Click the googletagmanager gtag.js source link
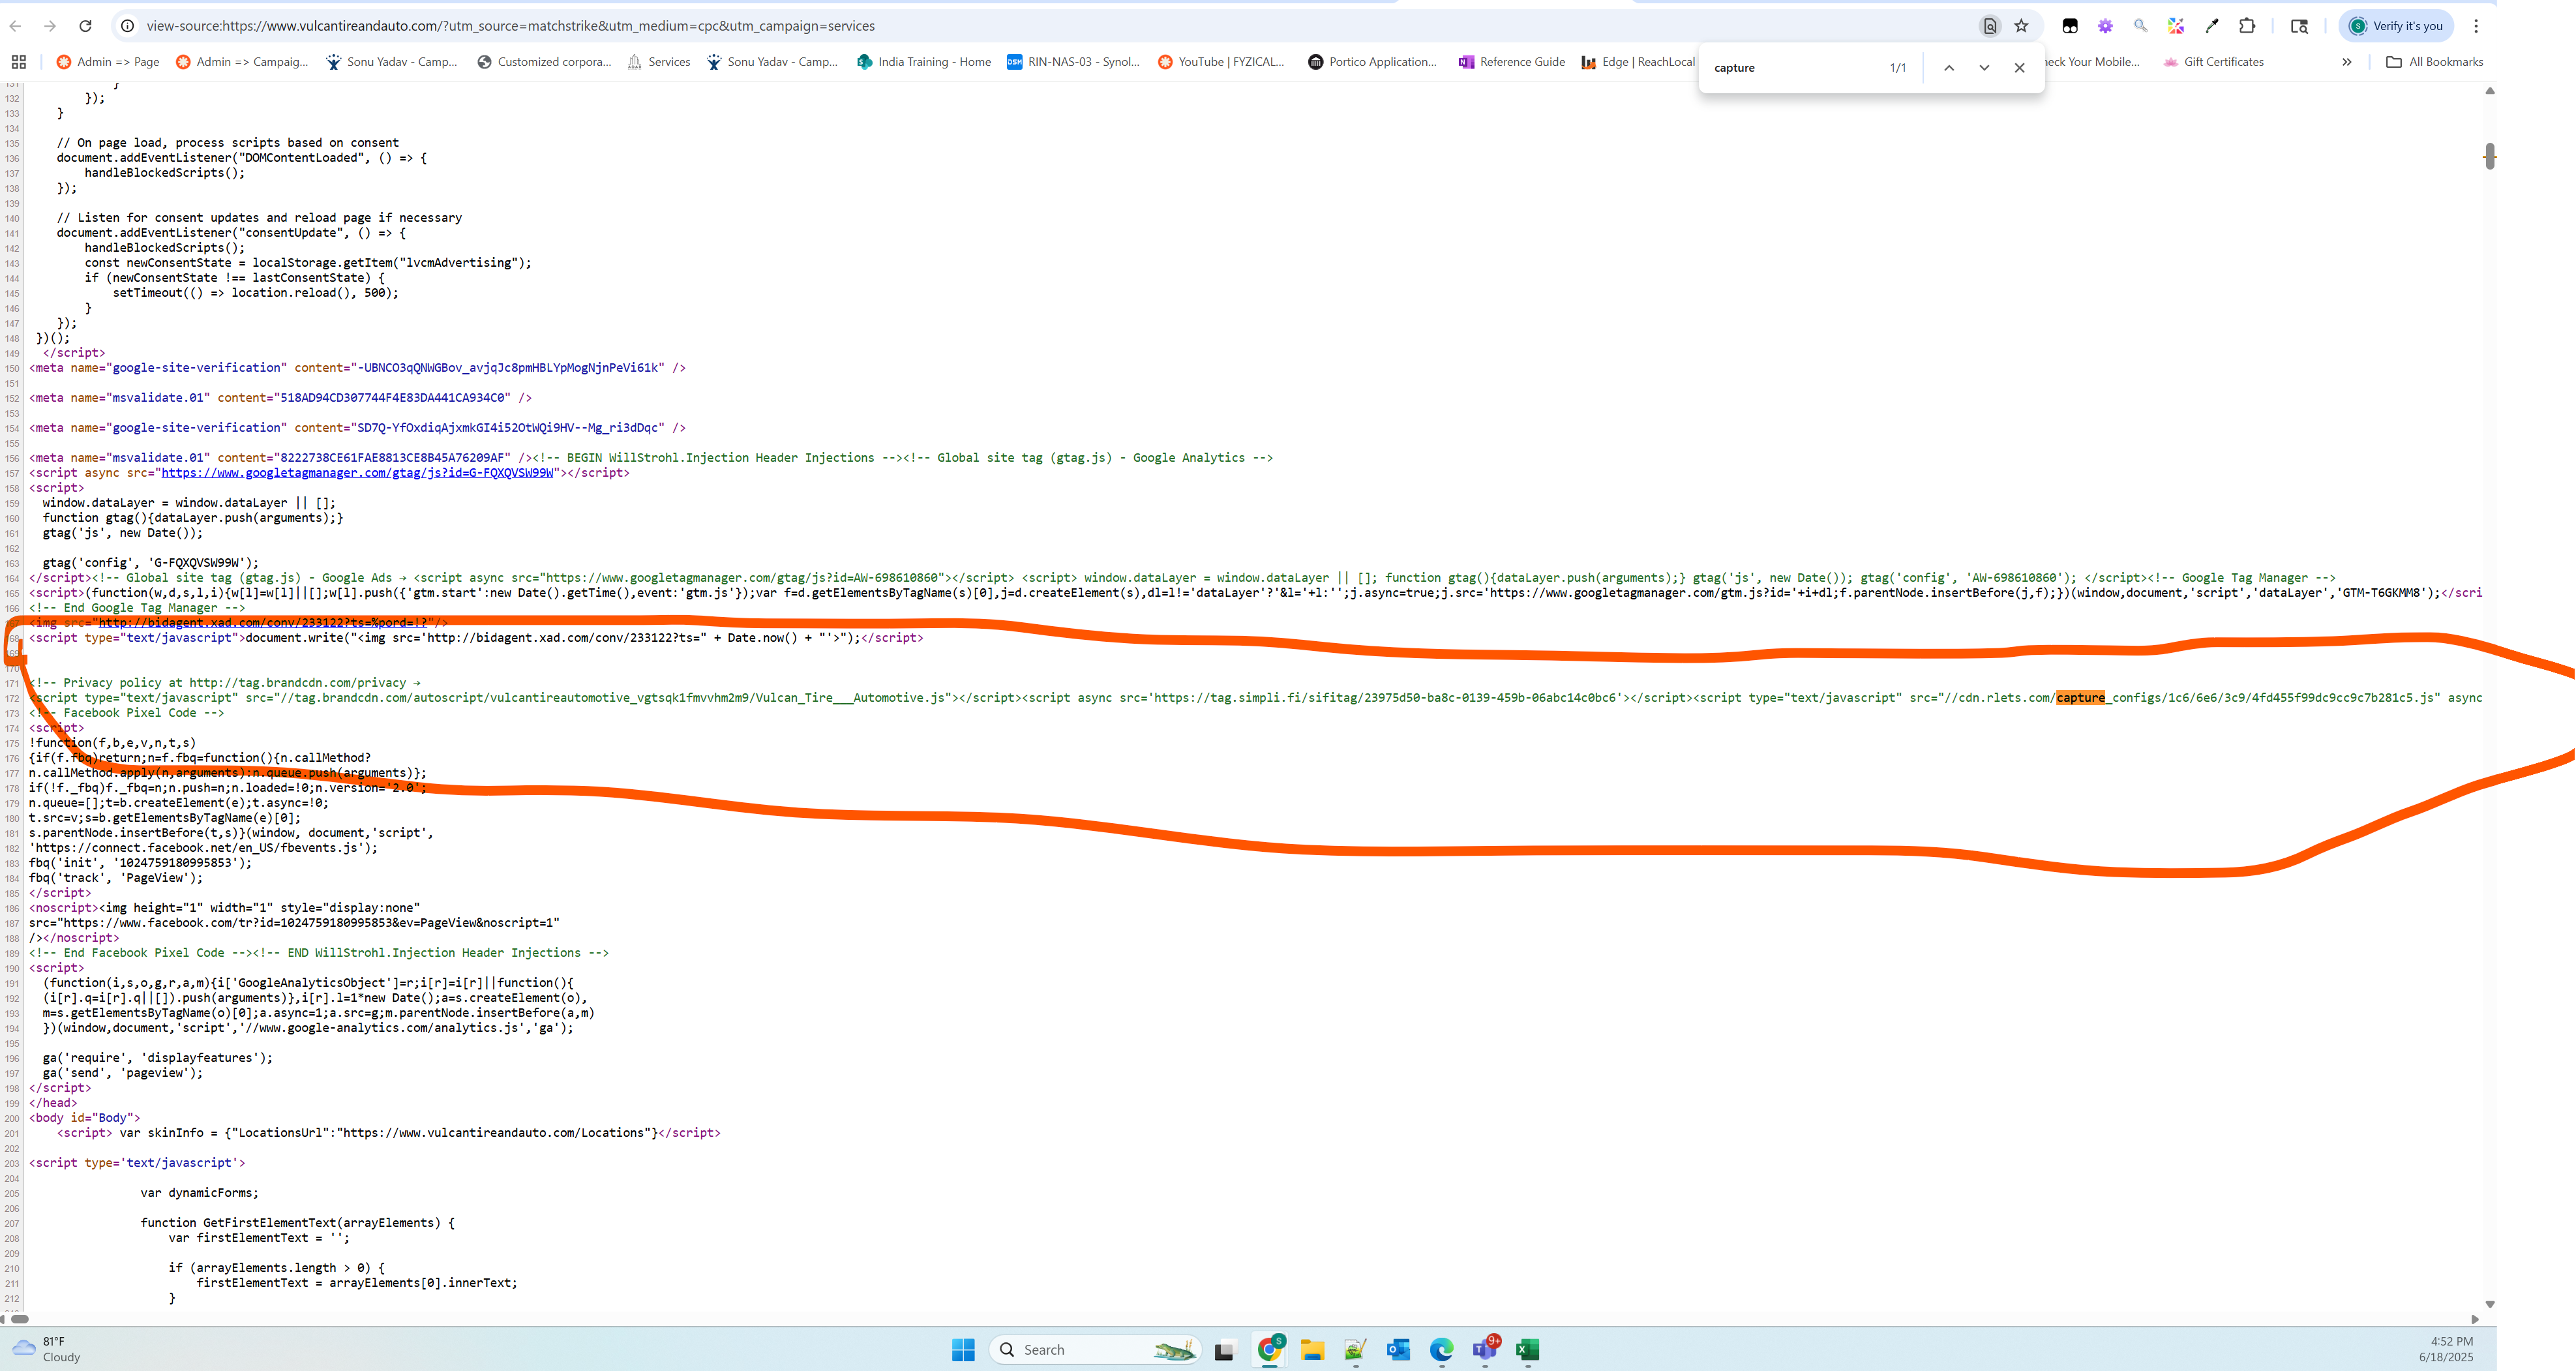 [357, 473]
